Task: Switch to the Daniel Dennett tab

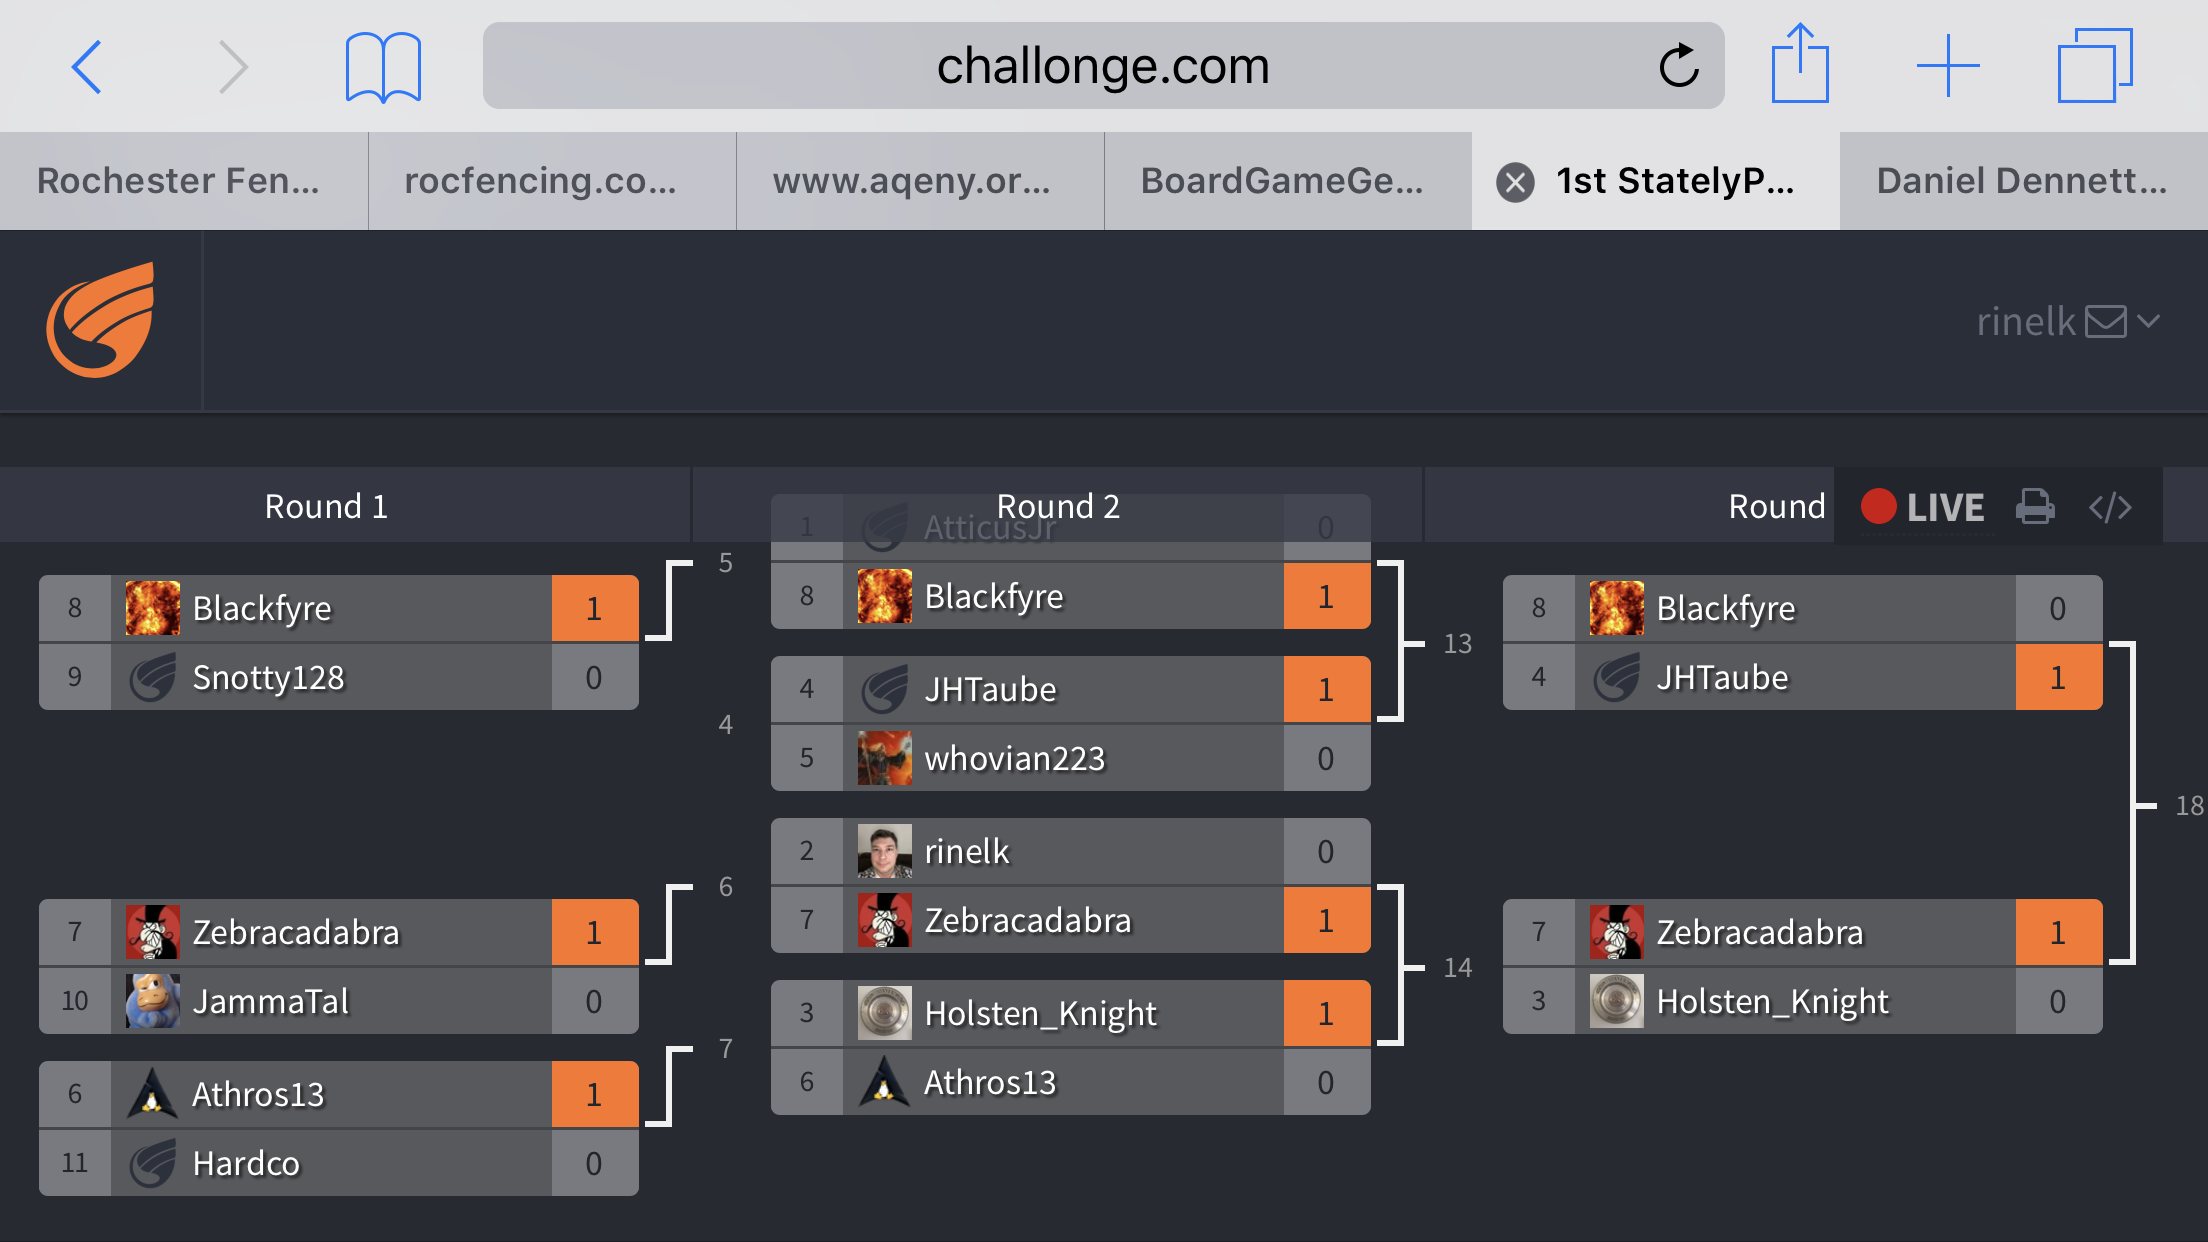Action: pyautogui.click(x=2024, y=181)
